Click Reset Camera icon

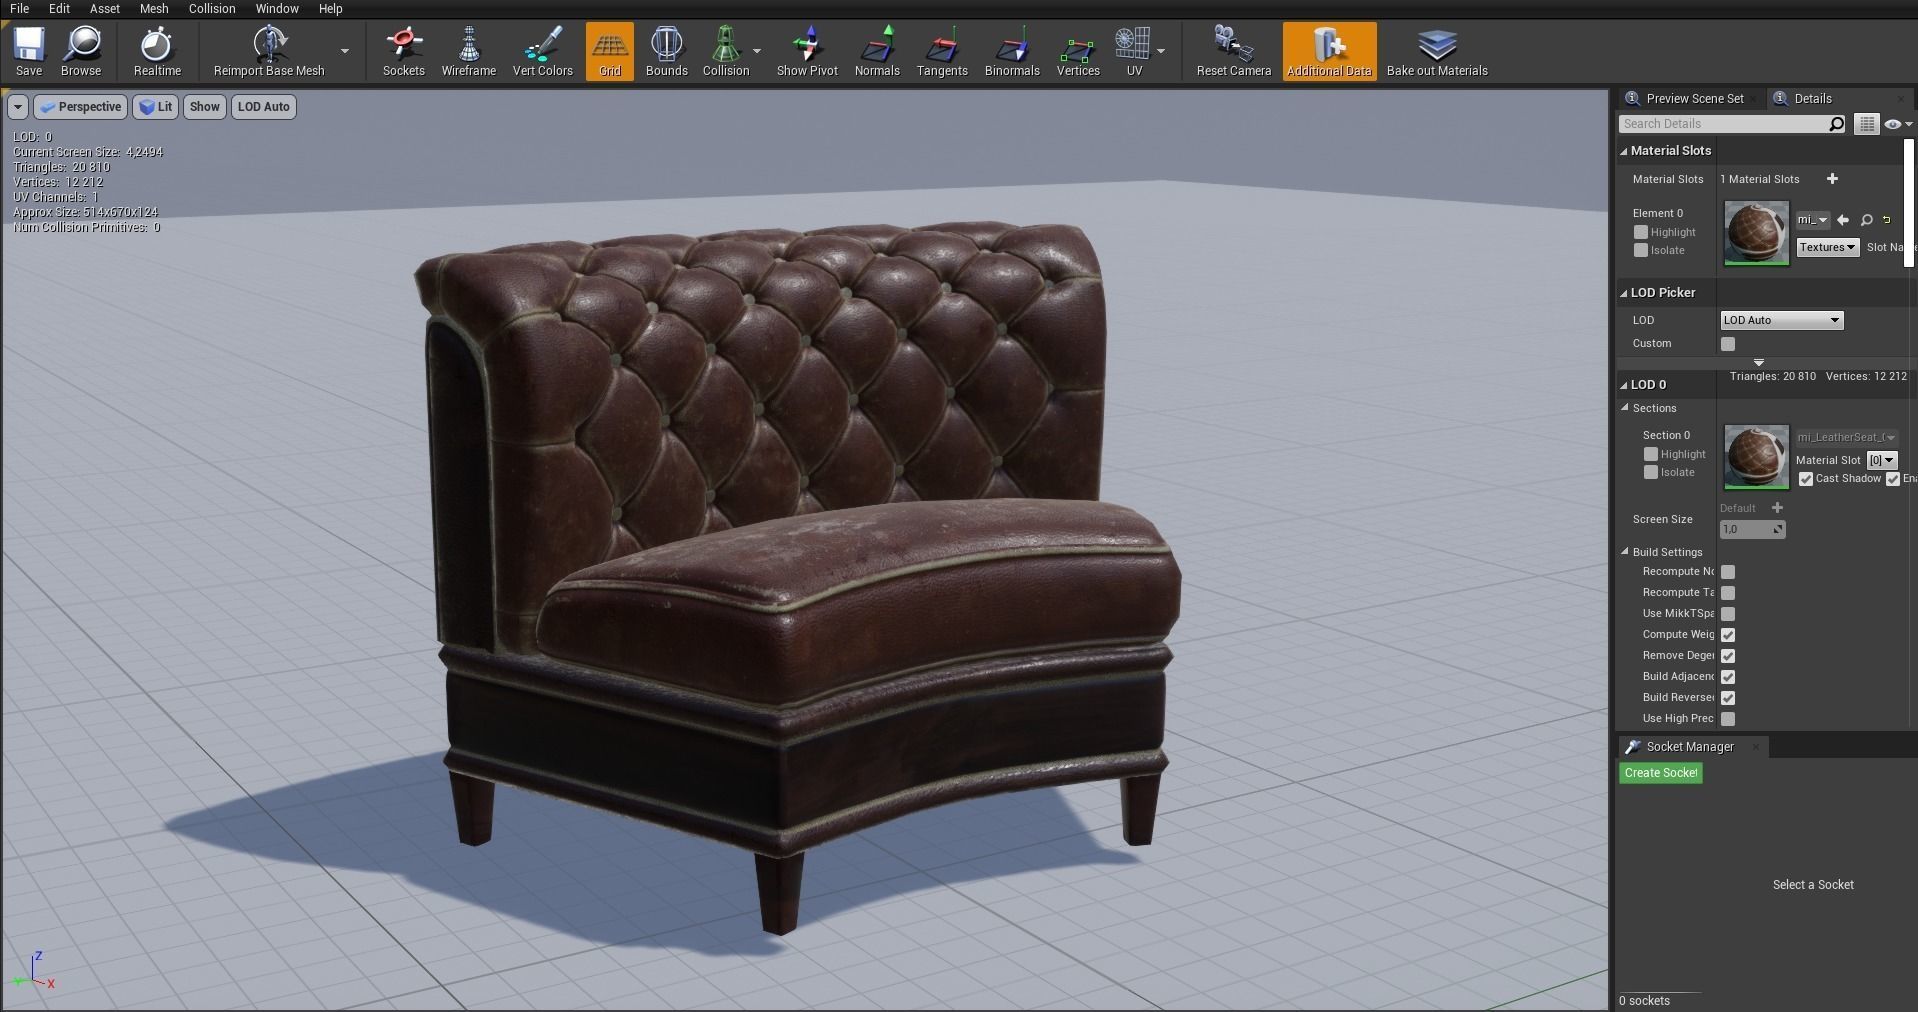click(x=1234, y=51)
